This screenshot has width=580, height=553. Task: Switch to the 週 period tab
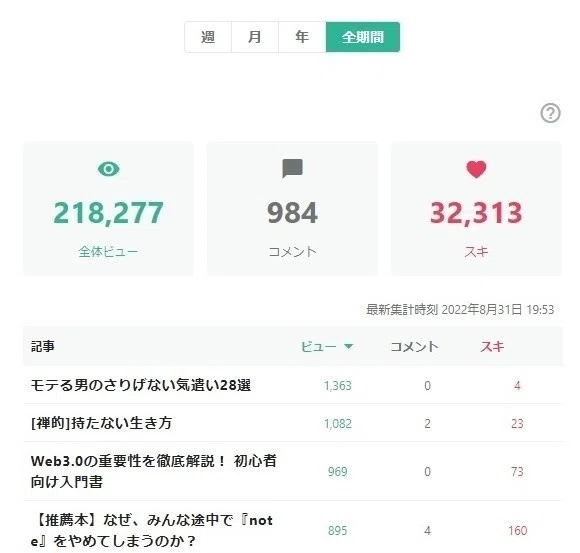(208, 37)
